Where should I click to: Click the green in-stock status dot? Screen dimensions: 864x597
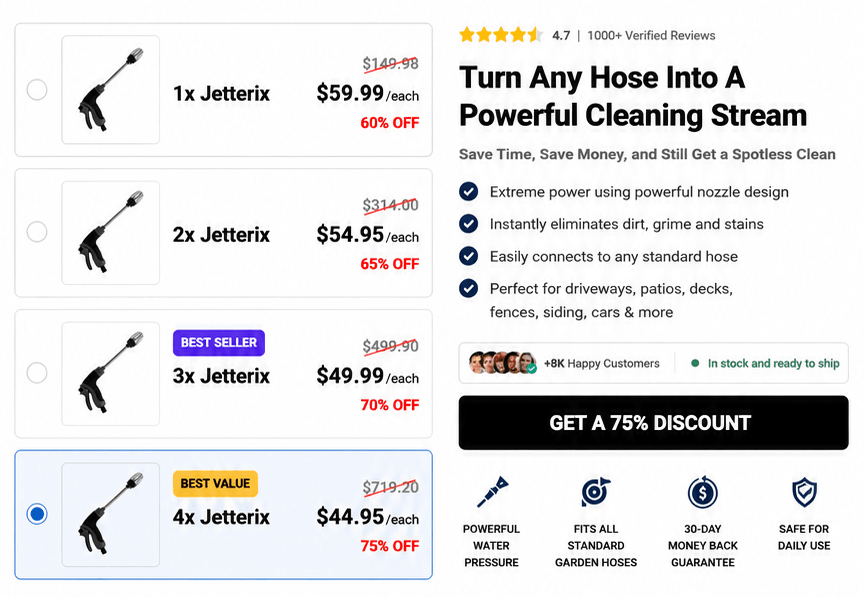tap(695, 363)
